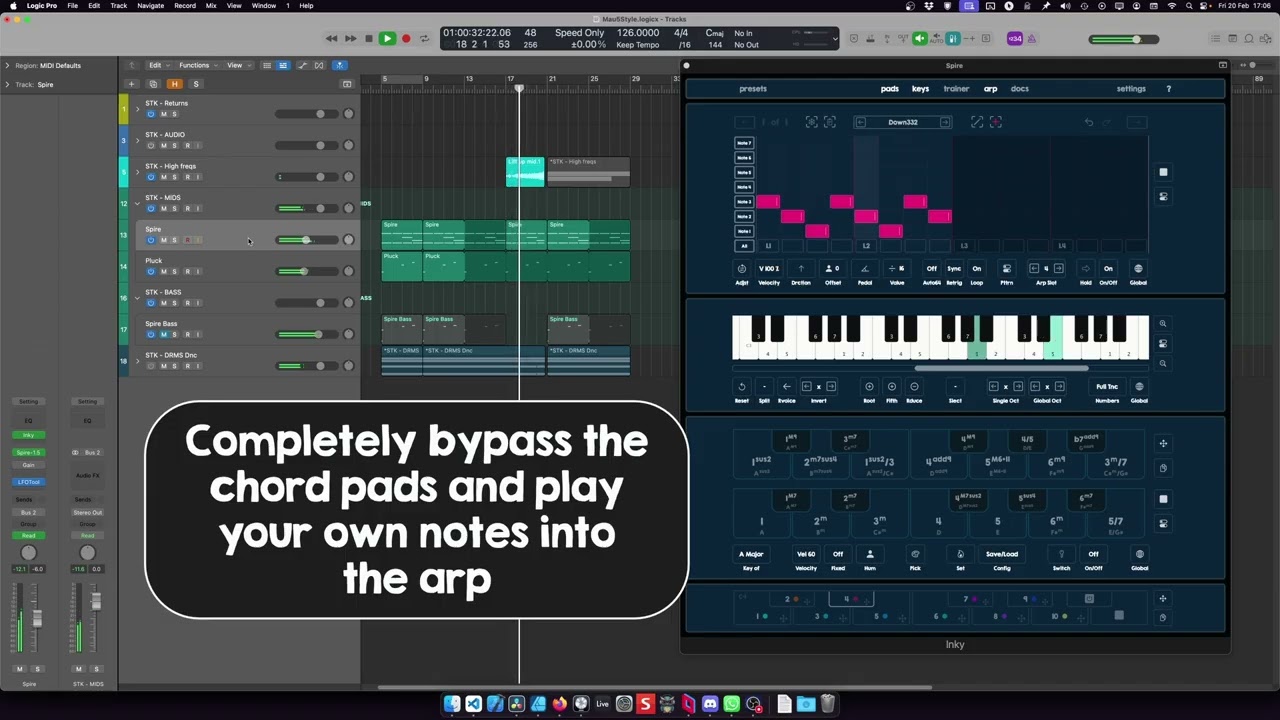Click the Save/Load Config button
This screenshot has width=1280, height=720.
[1002, 554]
